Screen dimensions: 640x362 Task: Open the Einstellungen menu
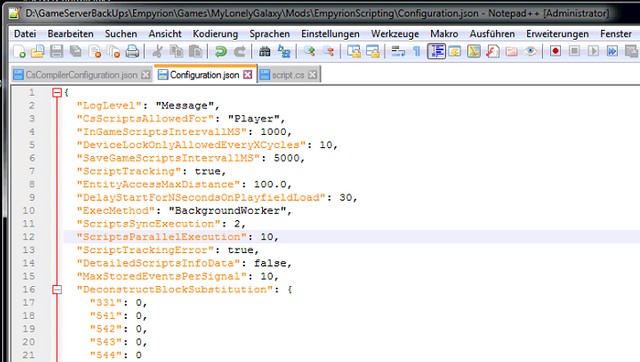[330, 34]
